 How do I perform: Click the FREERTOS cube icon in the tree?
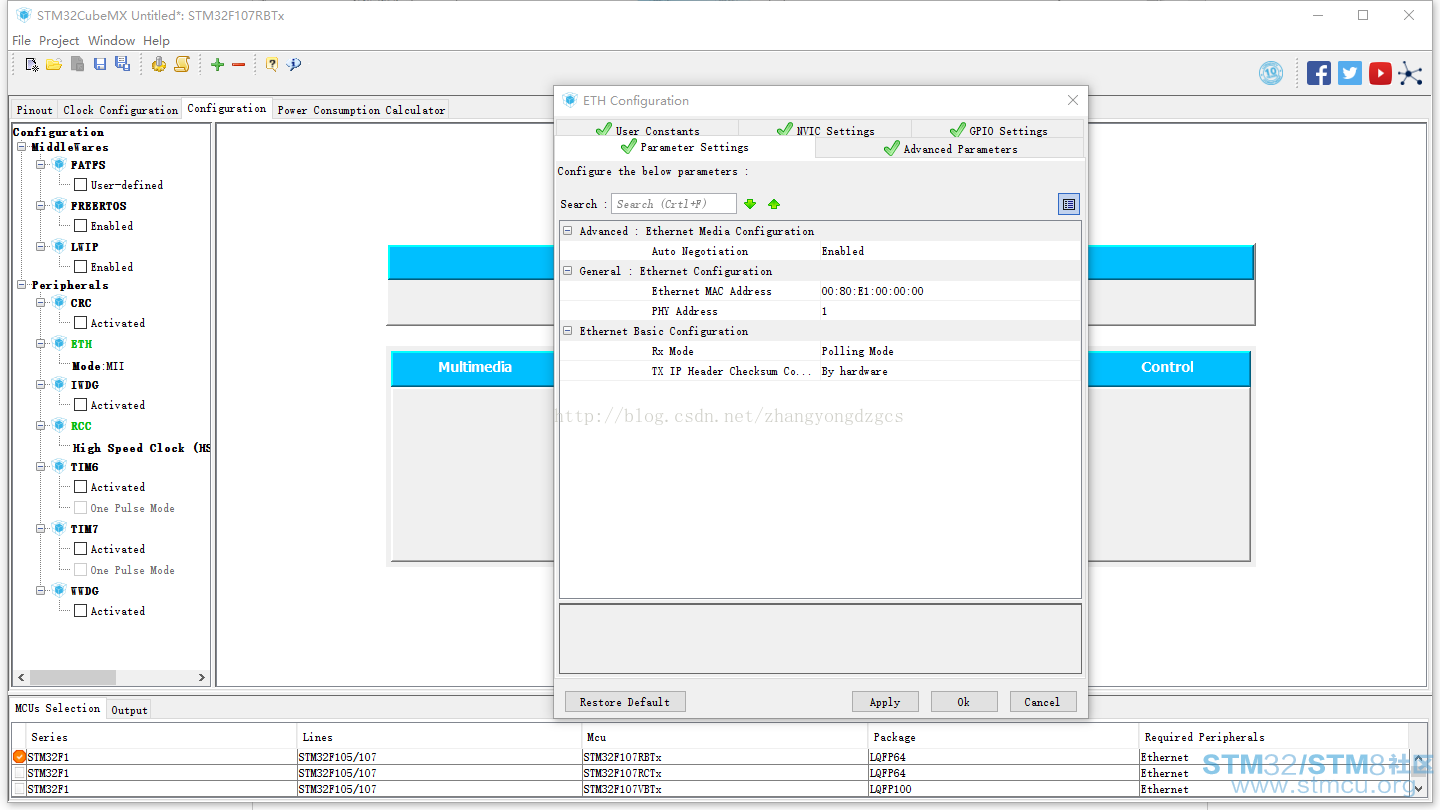(x=59, y=205)
